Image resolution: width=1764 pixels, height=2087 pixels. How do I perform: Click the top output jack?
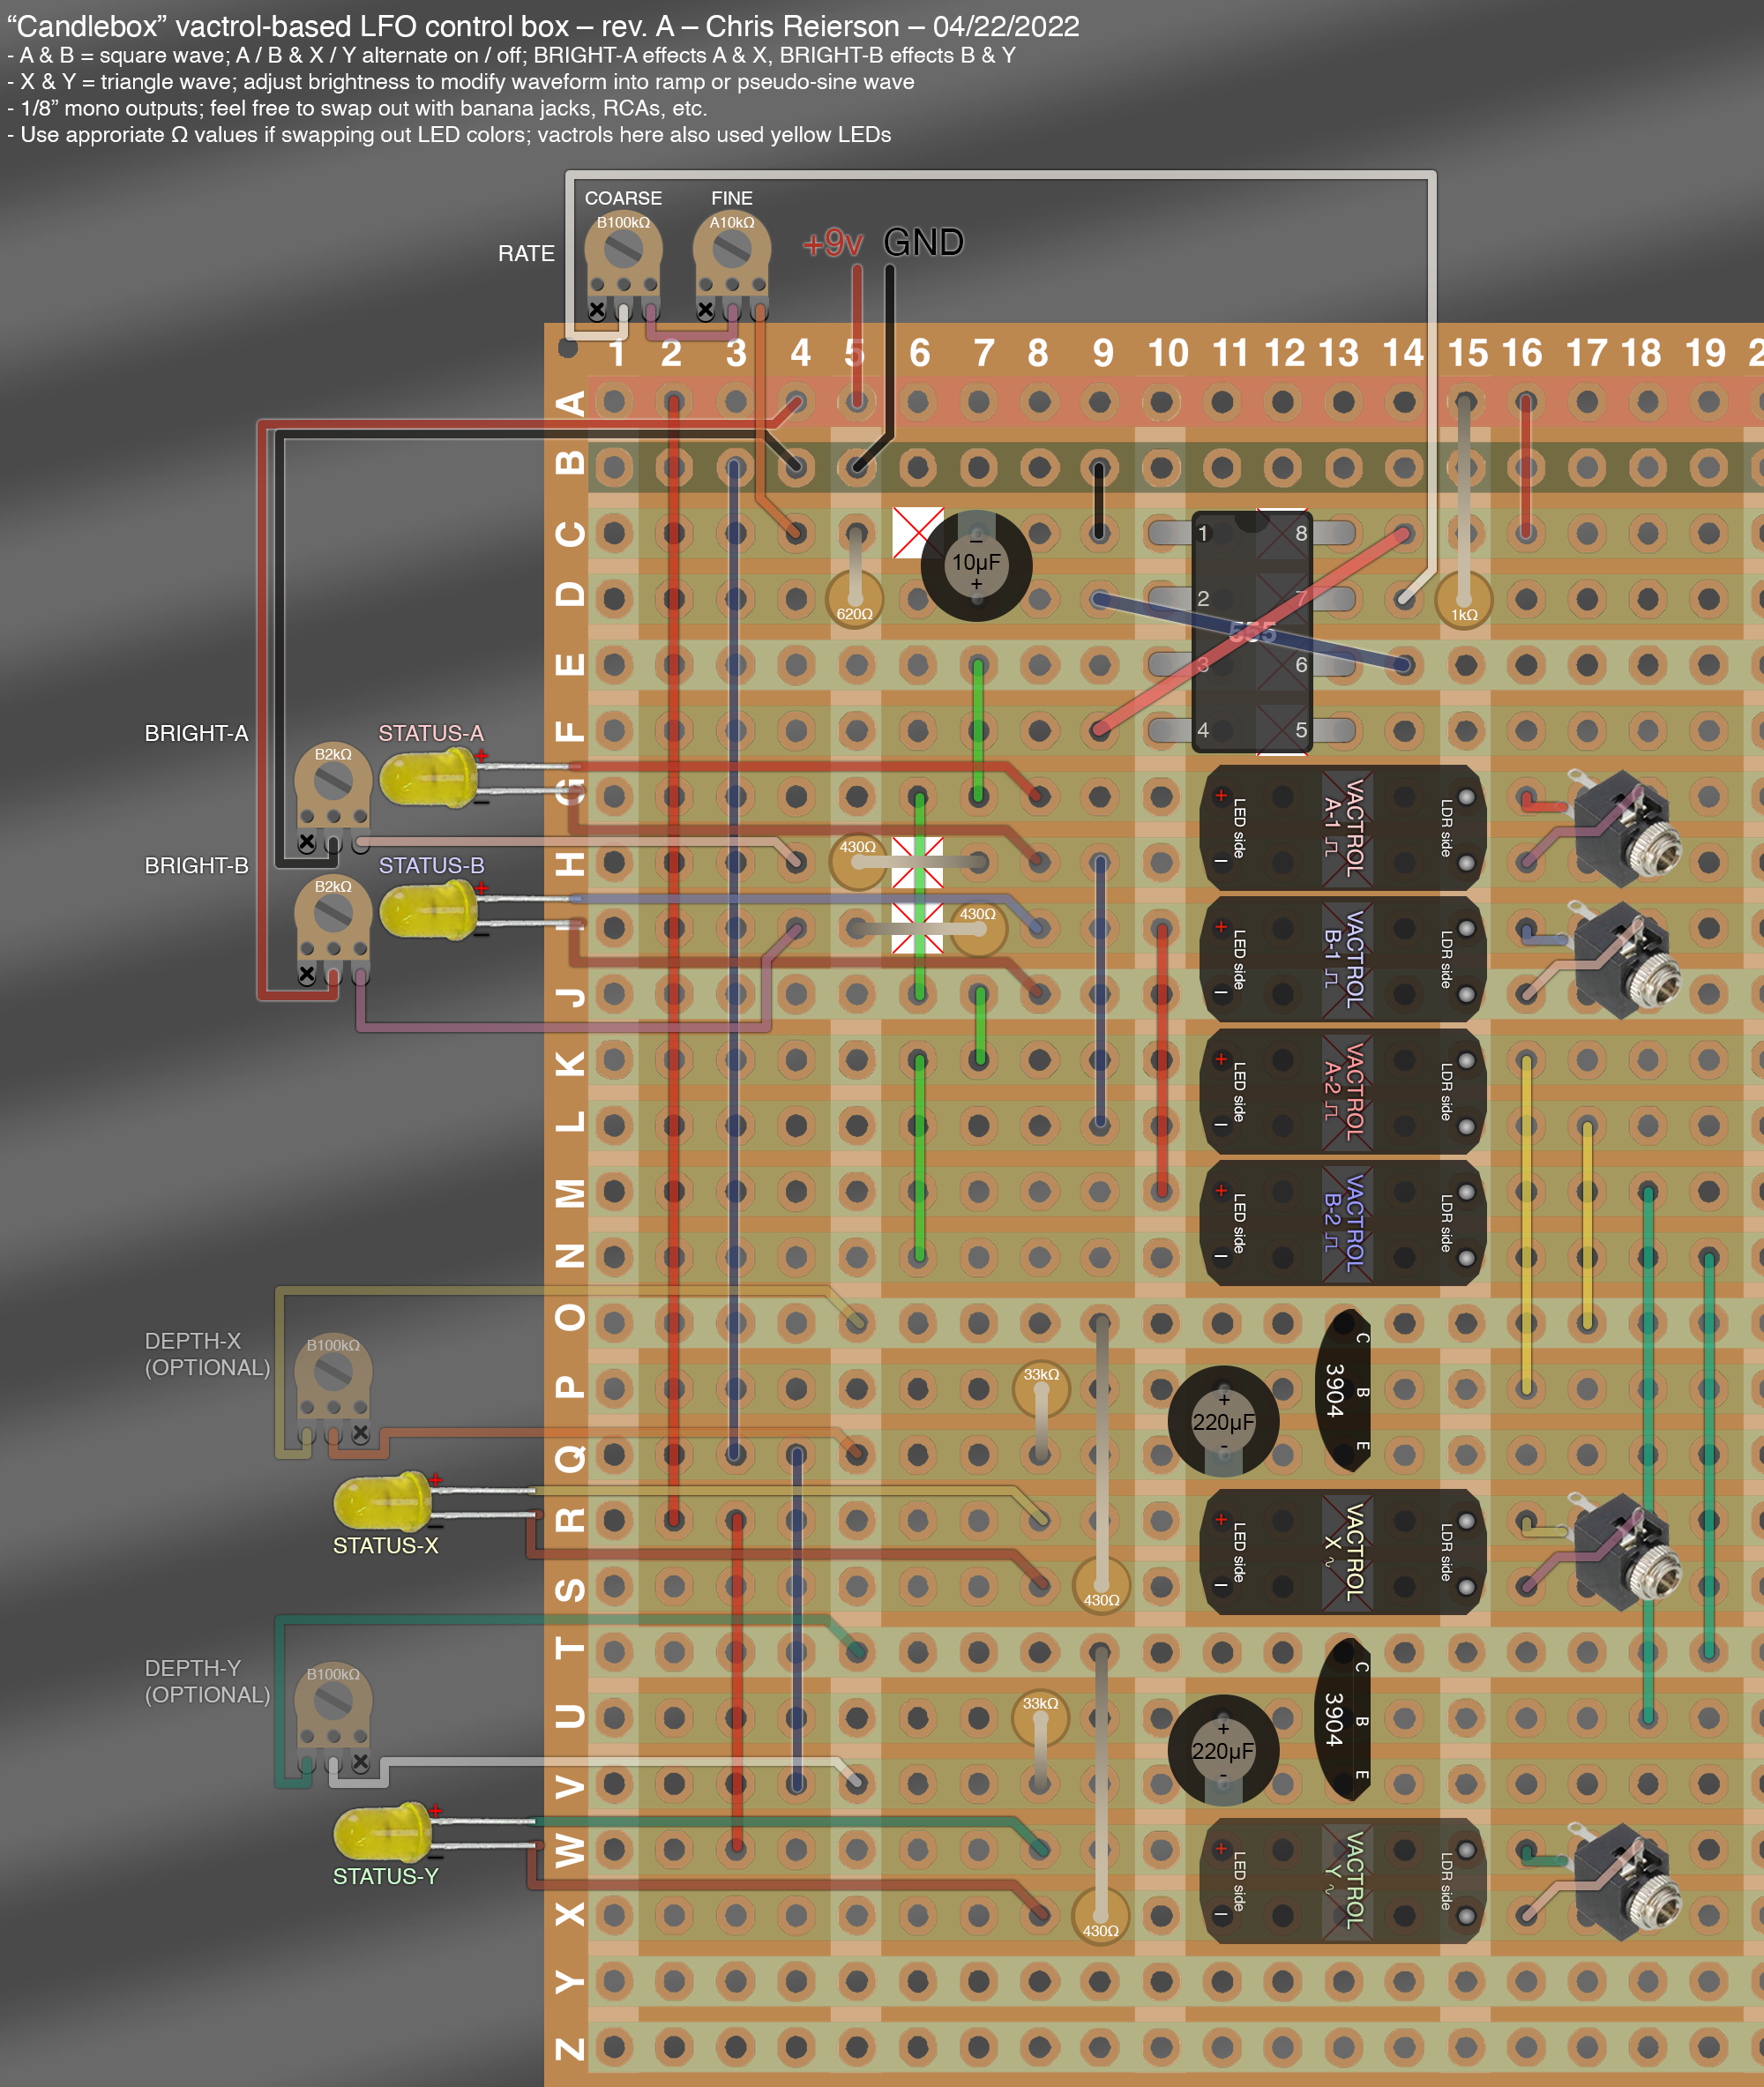point(1625,828)
